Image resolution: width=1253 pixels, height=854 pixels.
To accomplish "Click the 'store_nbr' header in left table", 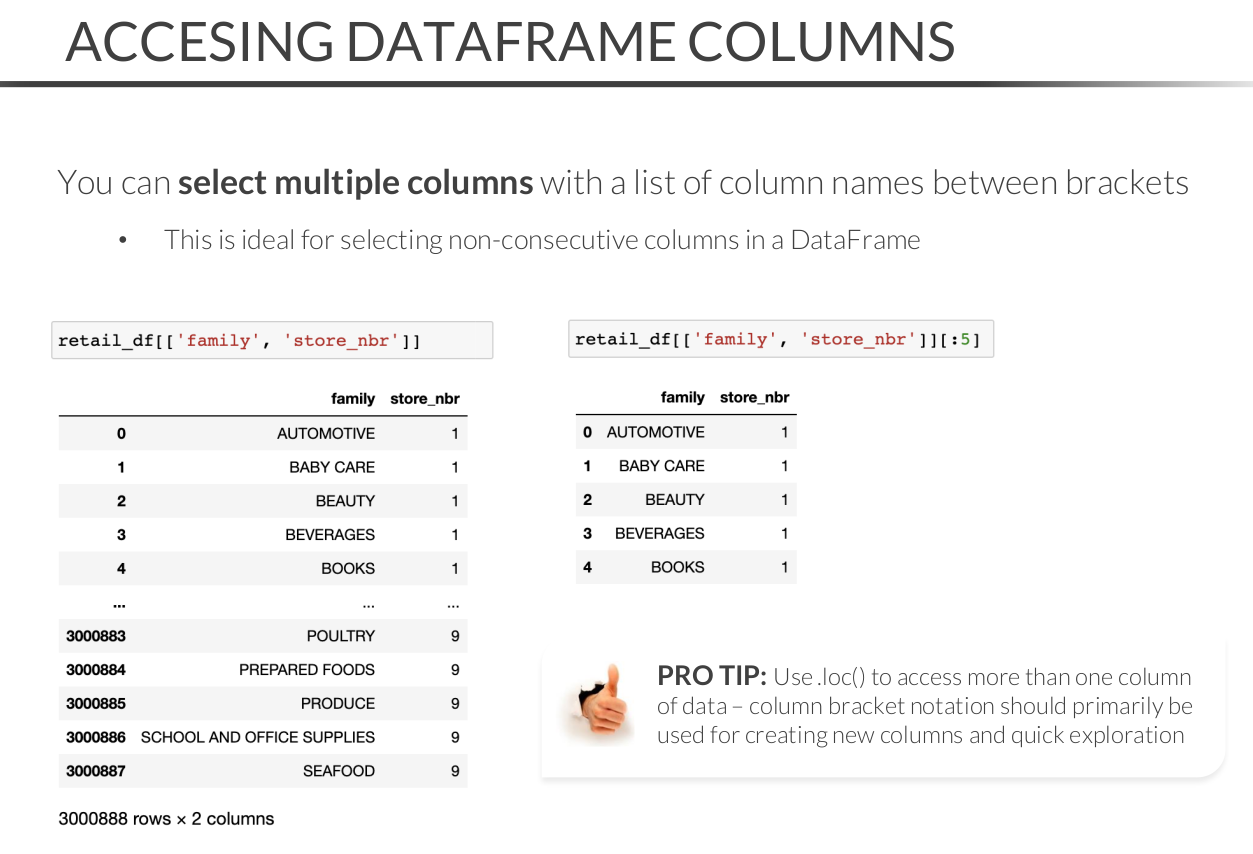I will tap(424, 398).
